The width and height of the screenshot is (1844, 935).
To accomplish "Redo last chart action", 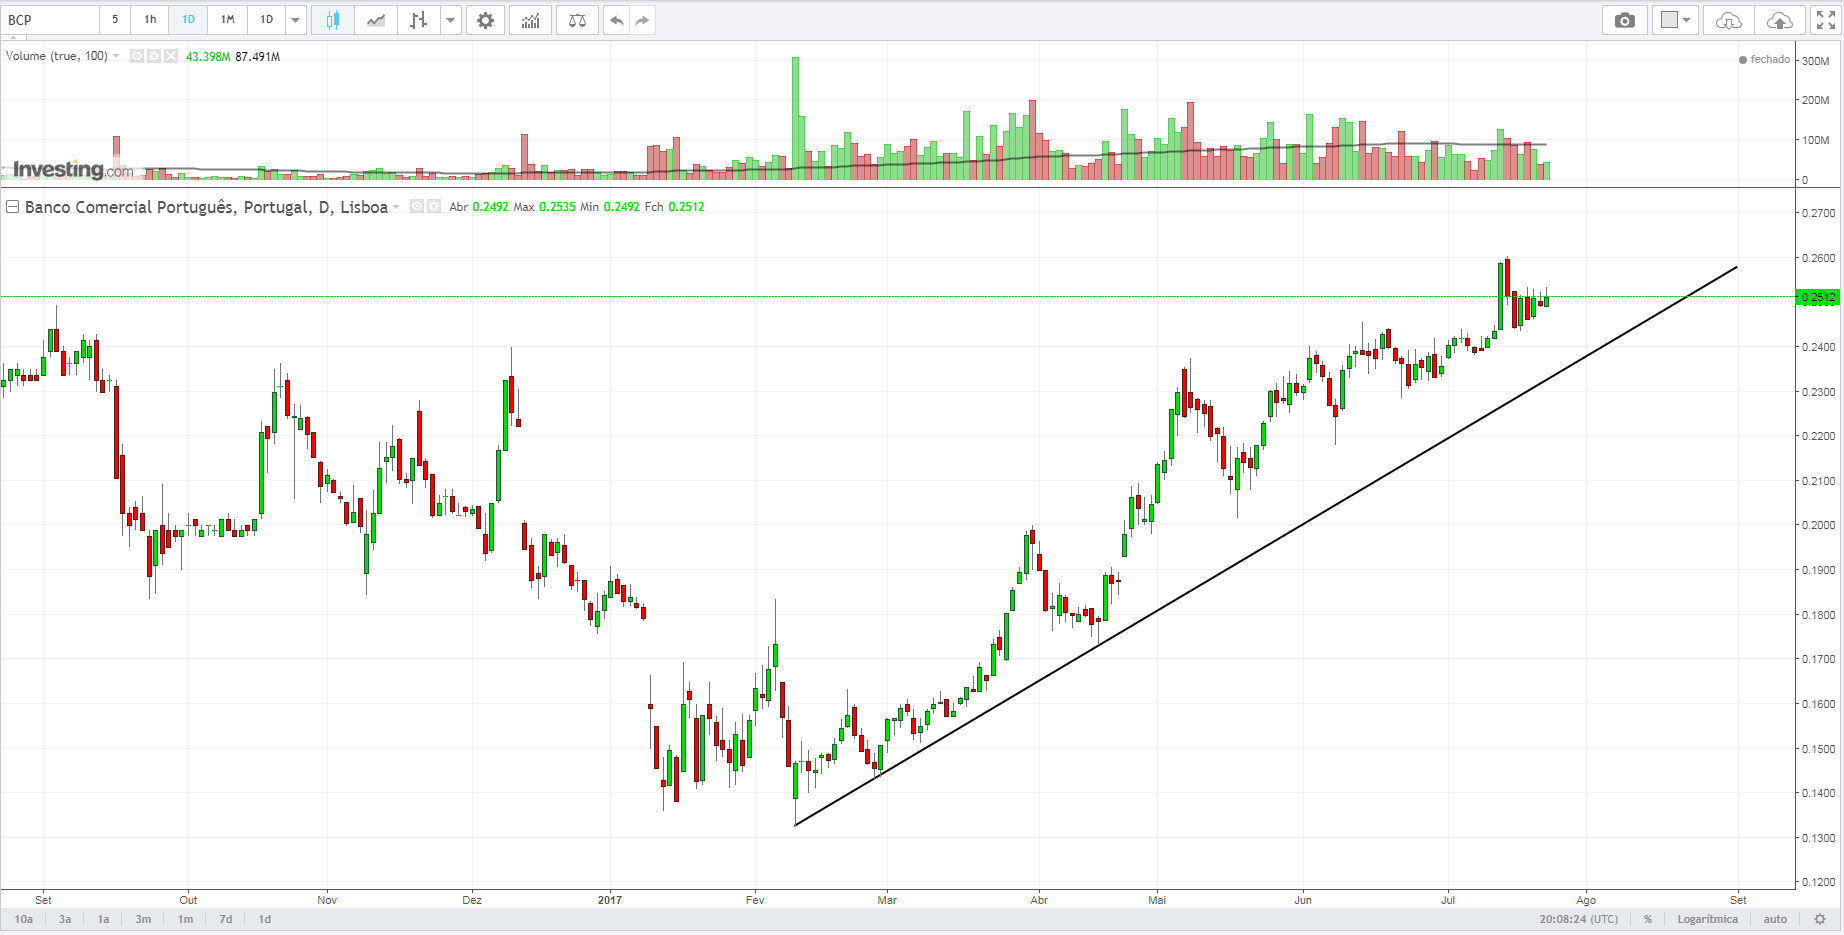I will click(642, 20).
